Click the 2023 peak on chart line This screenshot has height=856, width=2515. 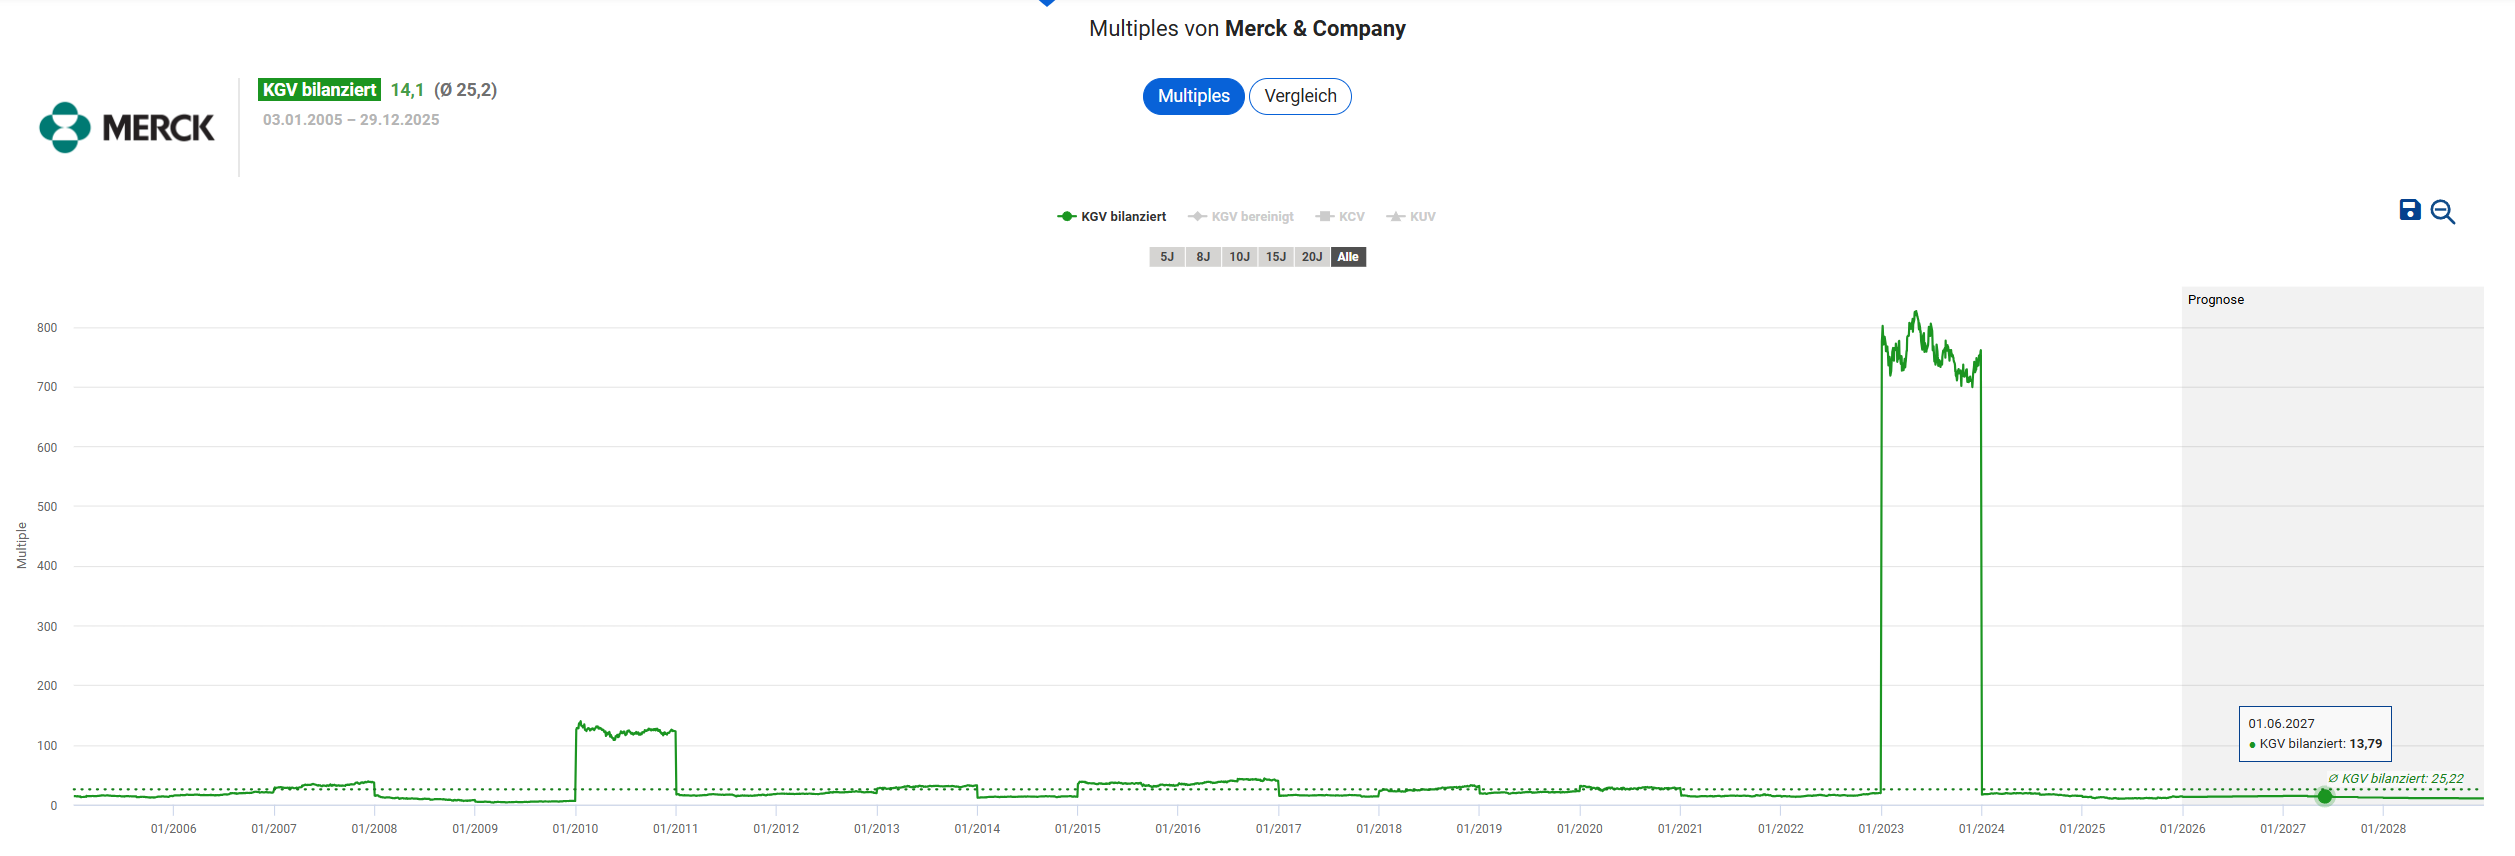[x=1915, y=313]
